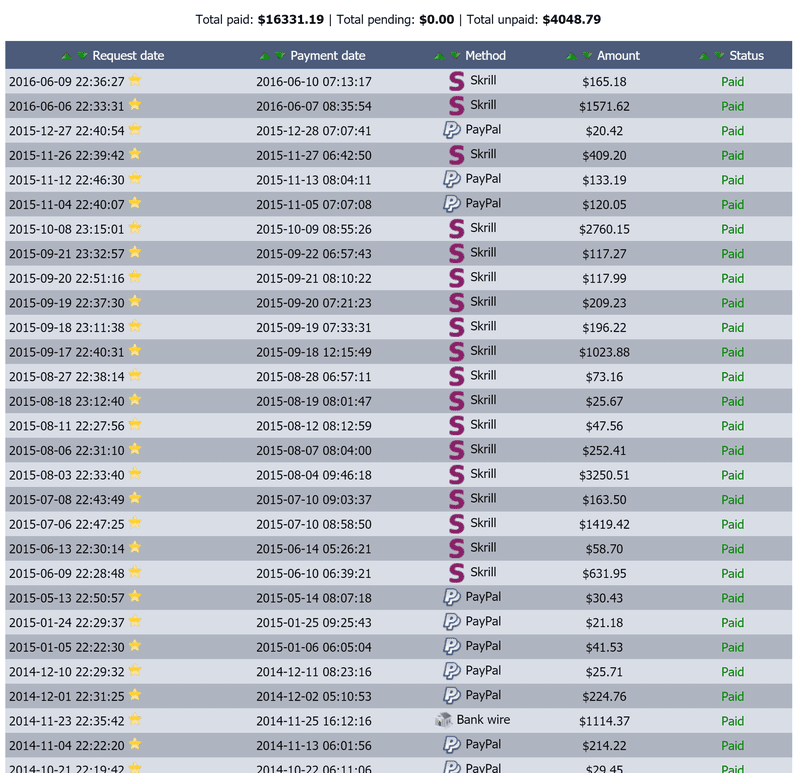This screenshot has height=773, width=800.
Task: Click Paid status in the $252.41 row
Action: [x=732, y=451]
